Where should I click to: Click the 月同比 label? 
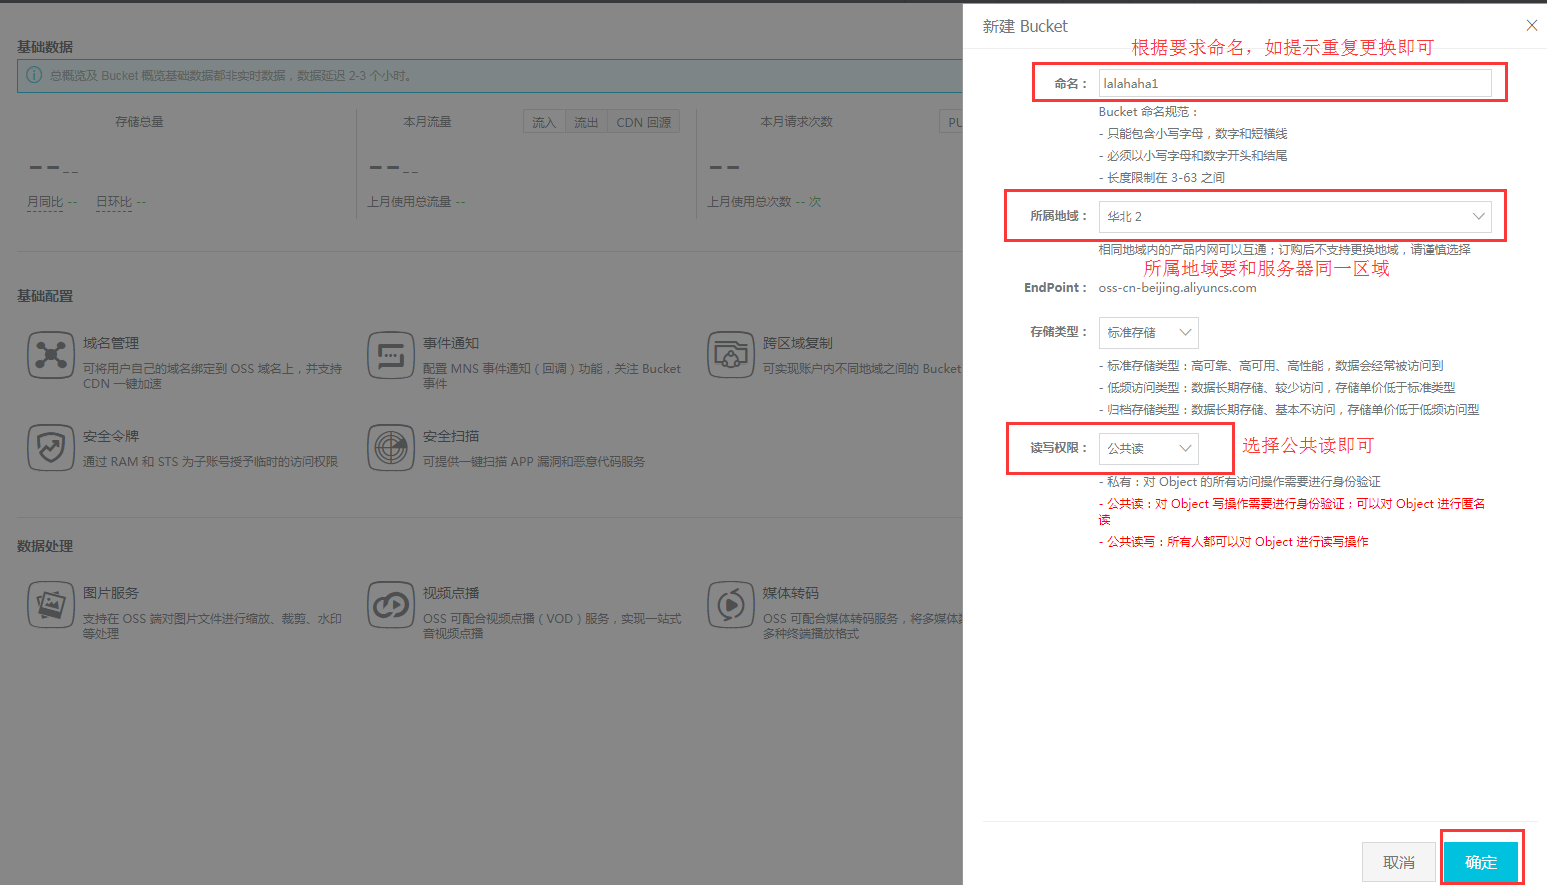click(x=45, y=202)
